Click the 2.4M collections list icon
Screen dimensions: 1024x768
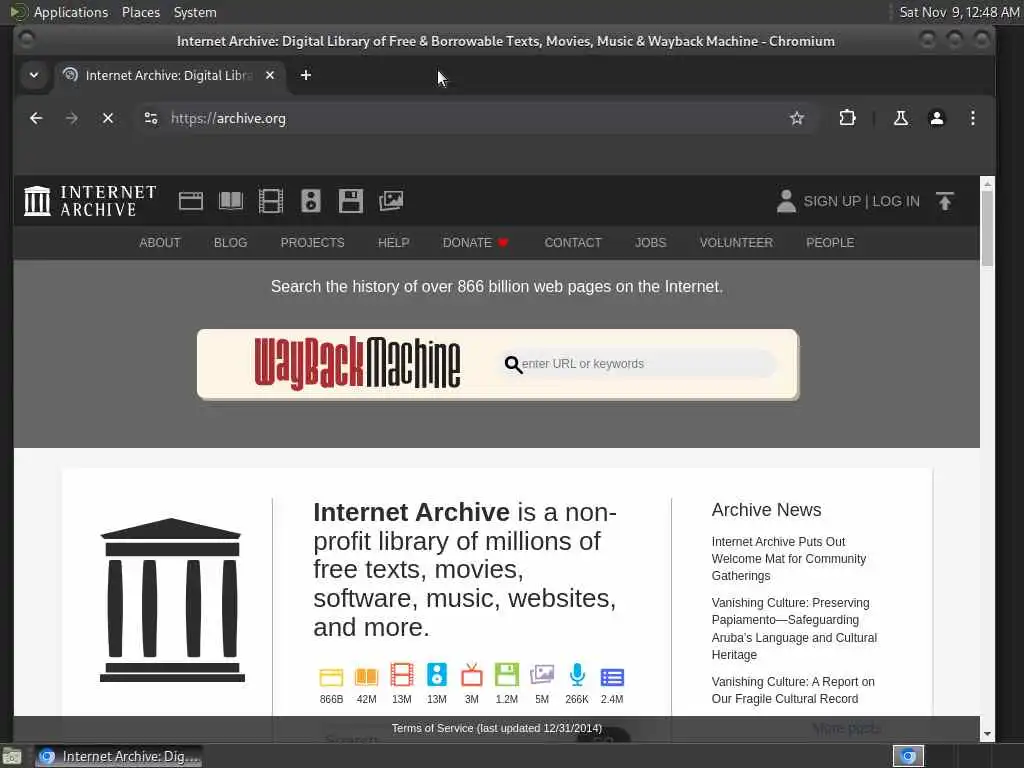click(x=612, y=677)
